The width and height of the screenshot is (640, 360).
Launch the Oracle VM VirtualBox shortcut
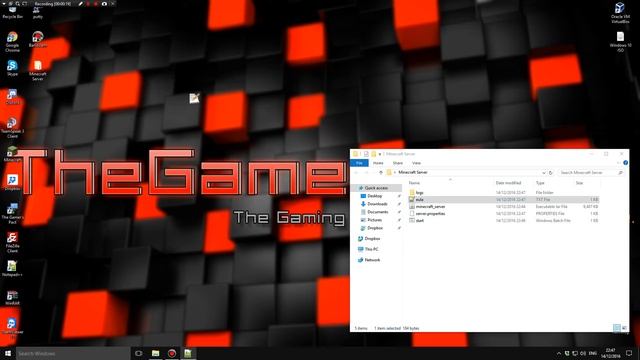point(620,13)
